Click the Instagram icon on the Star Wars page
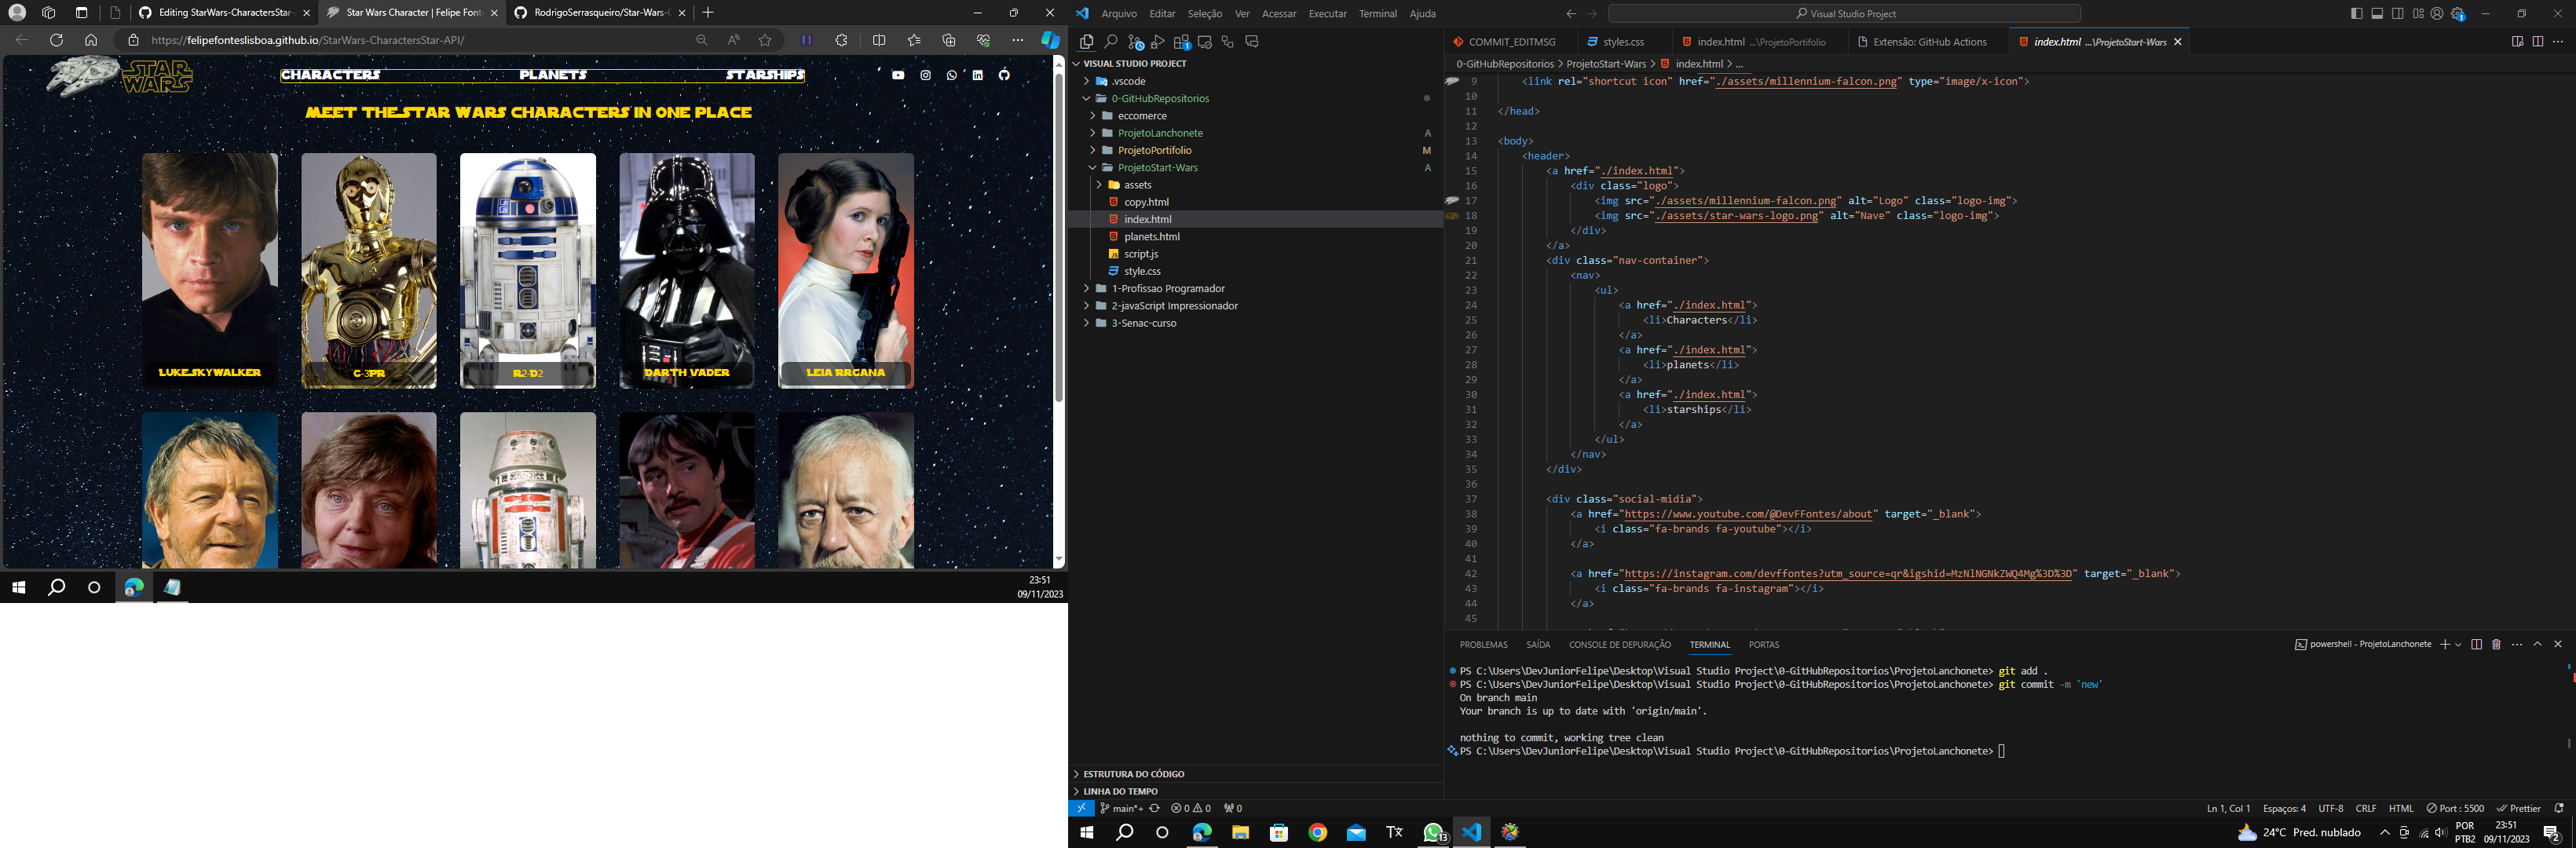 pyautogui.click(x=925, y=75)
